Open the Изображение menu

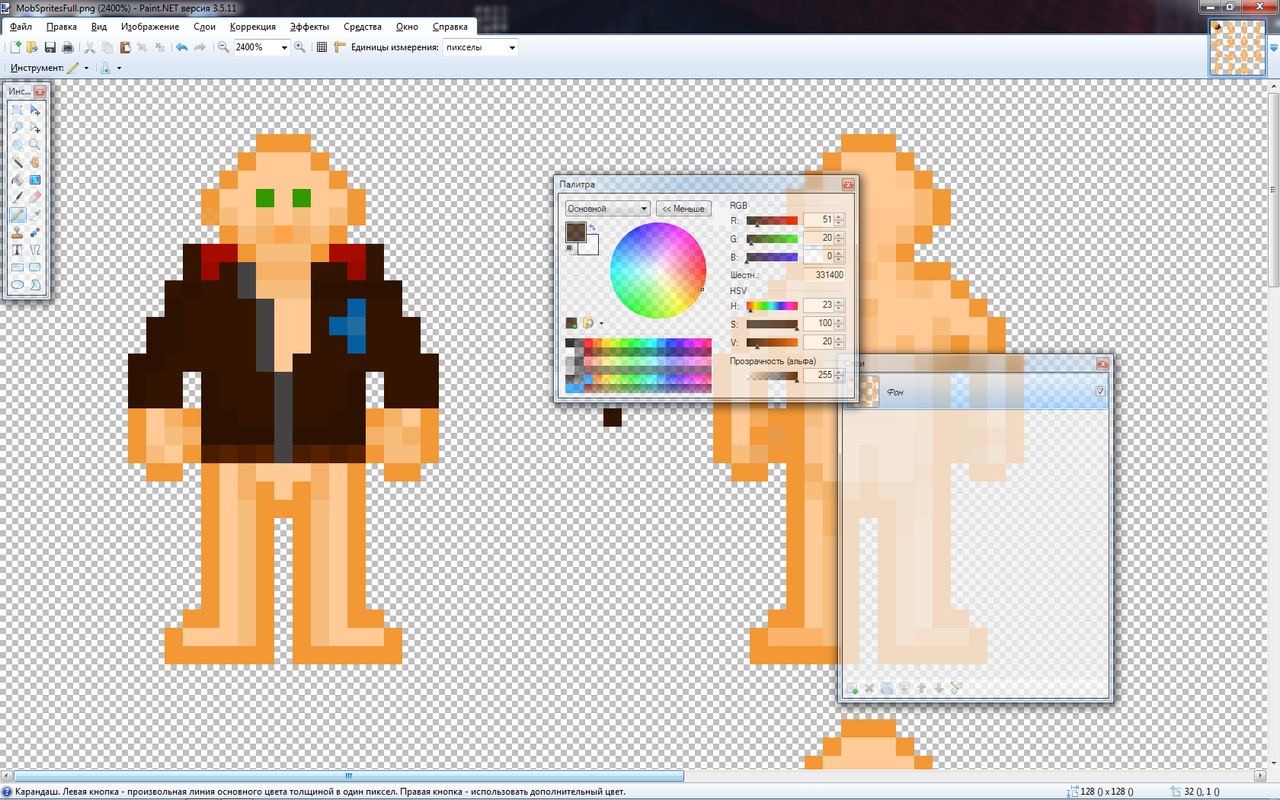click(x=150, y=26)
